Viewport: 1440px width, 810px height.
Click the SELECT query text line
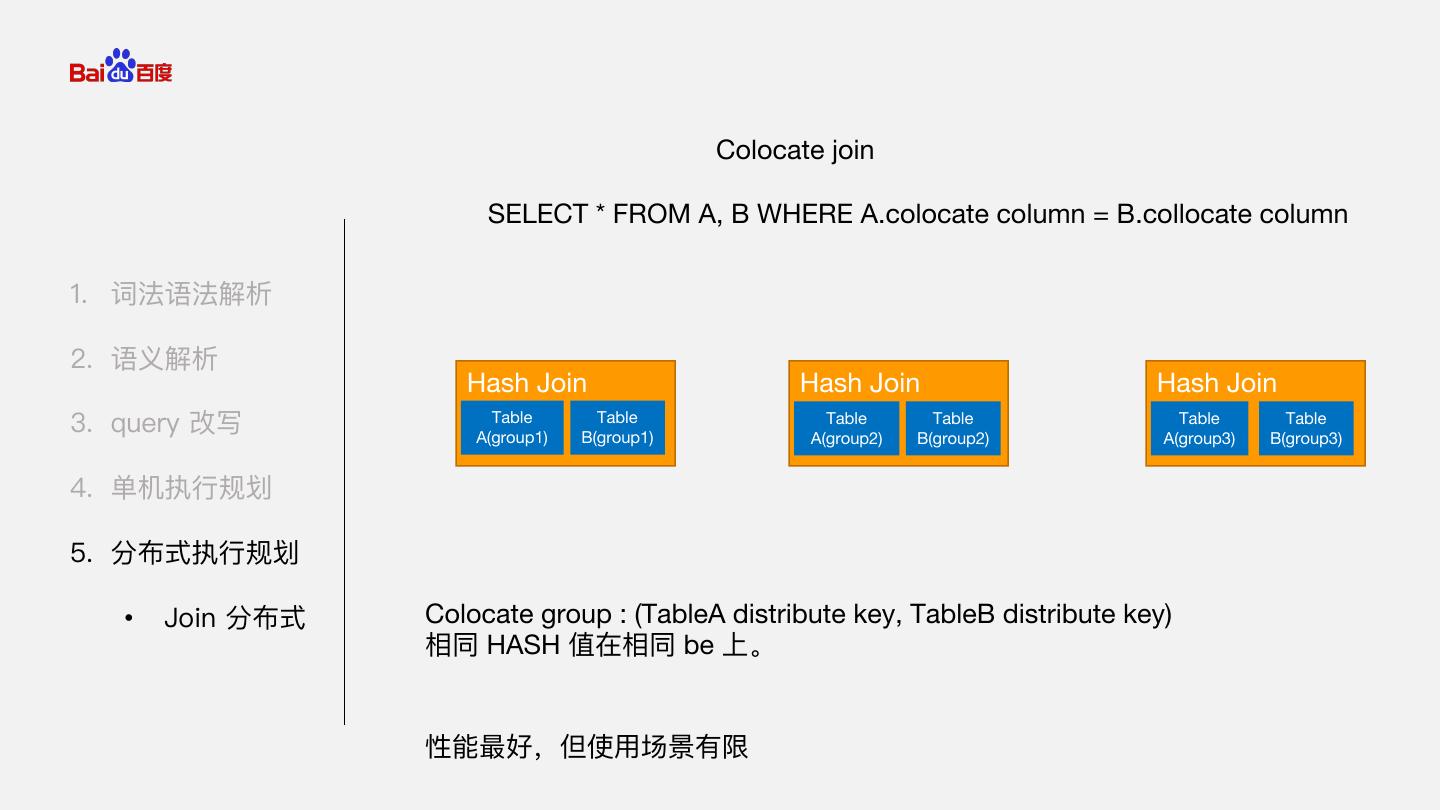click(917, 214)
